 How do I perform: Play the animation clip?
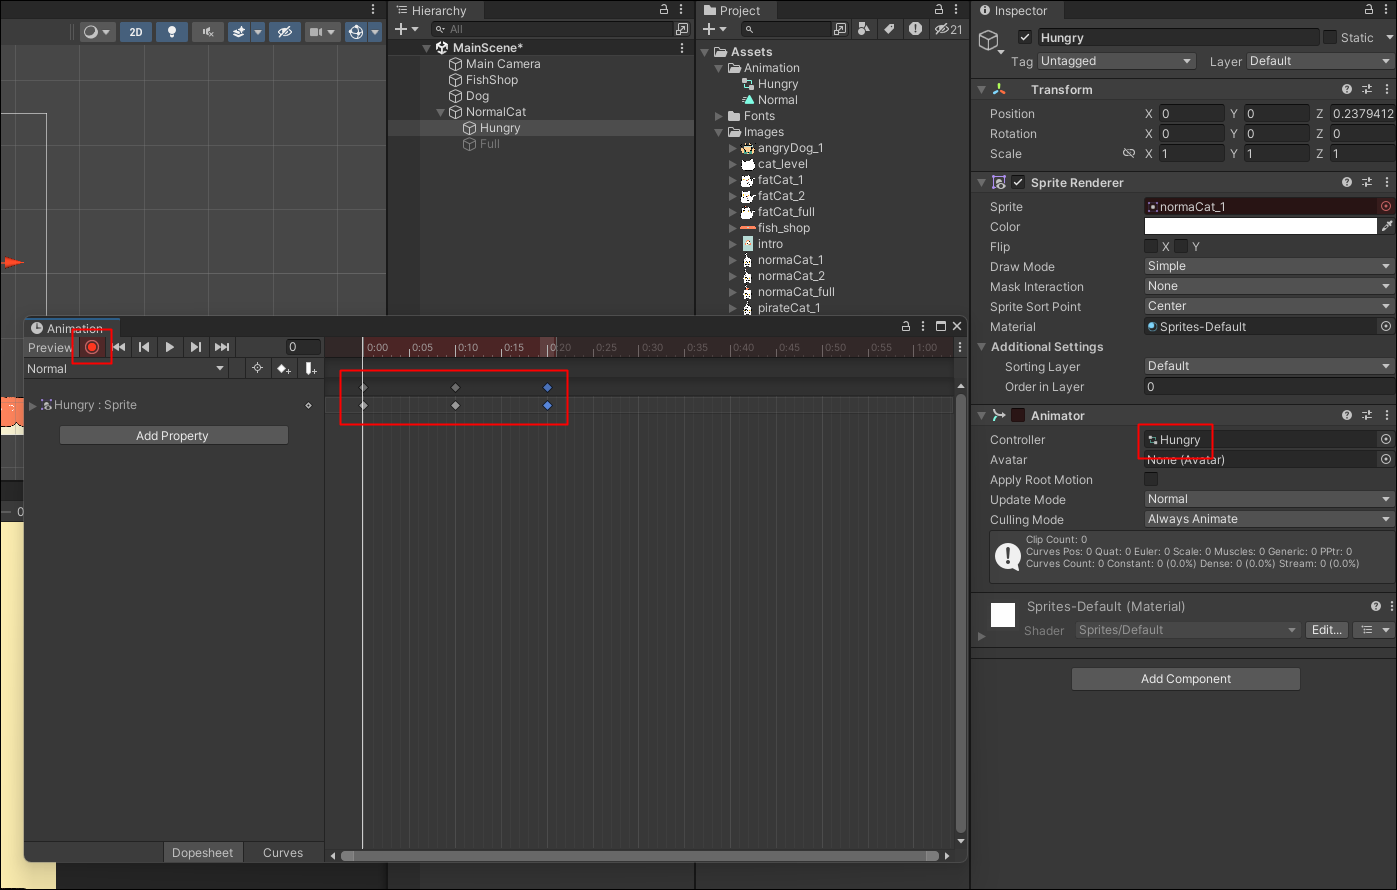click(170, 347)
